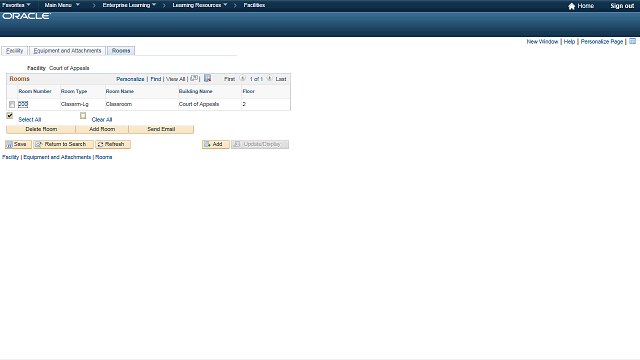Sort the grid by Room Name
Viewport: 640px width, 360px height.
pos(120,91)
